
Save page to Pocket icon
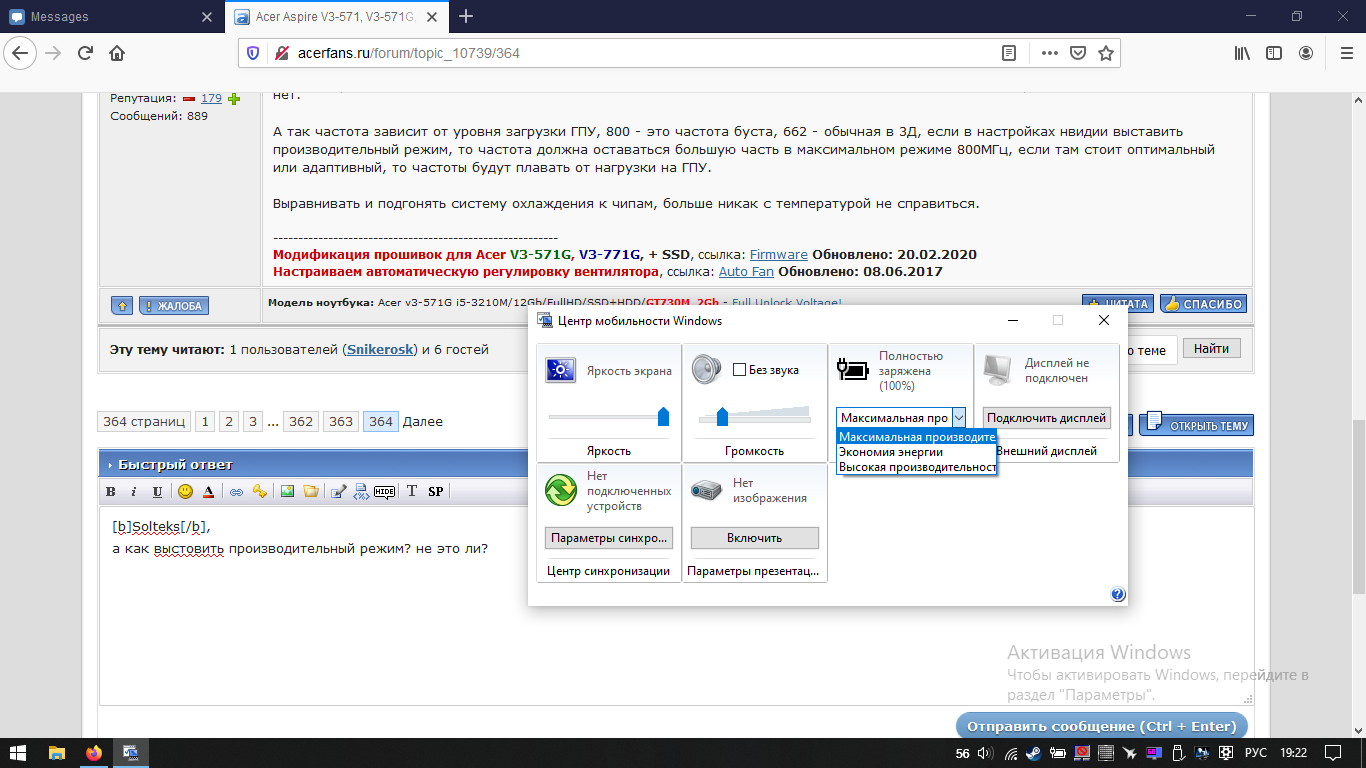coord(1078,53)
